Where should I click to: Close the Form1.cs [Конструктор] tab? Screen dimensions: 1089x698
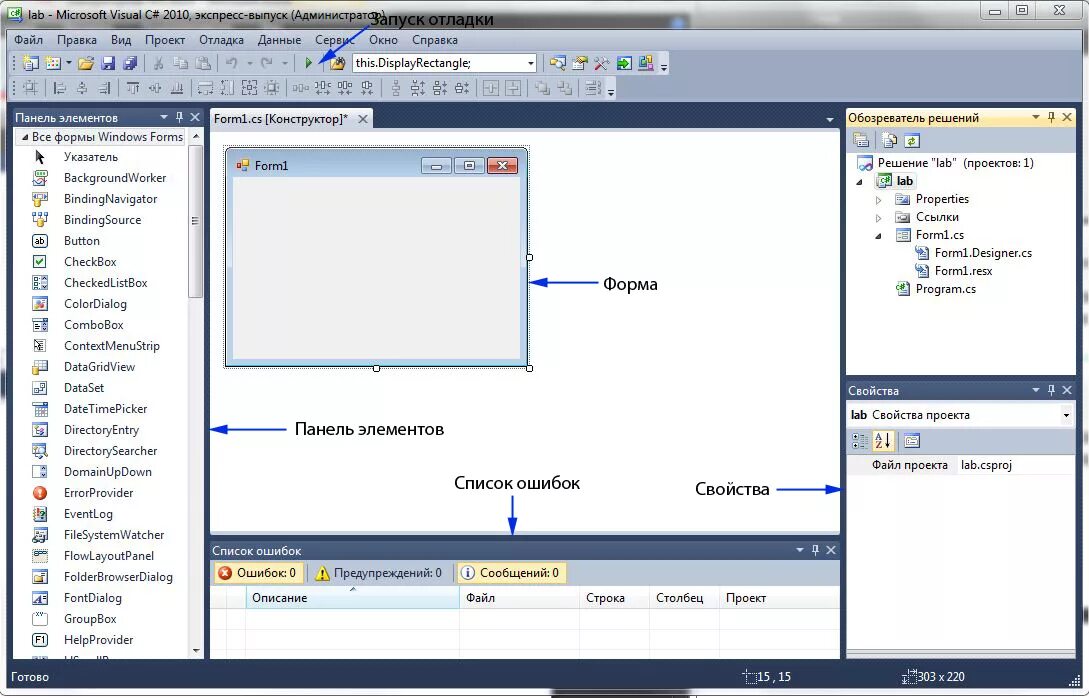pyautogui.click(x=363, y=119)
